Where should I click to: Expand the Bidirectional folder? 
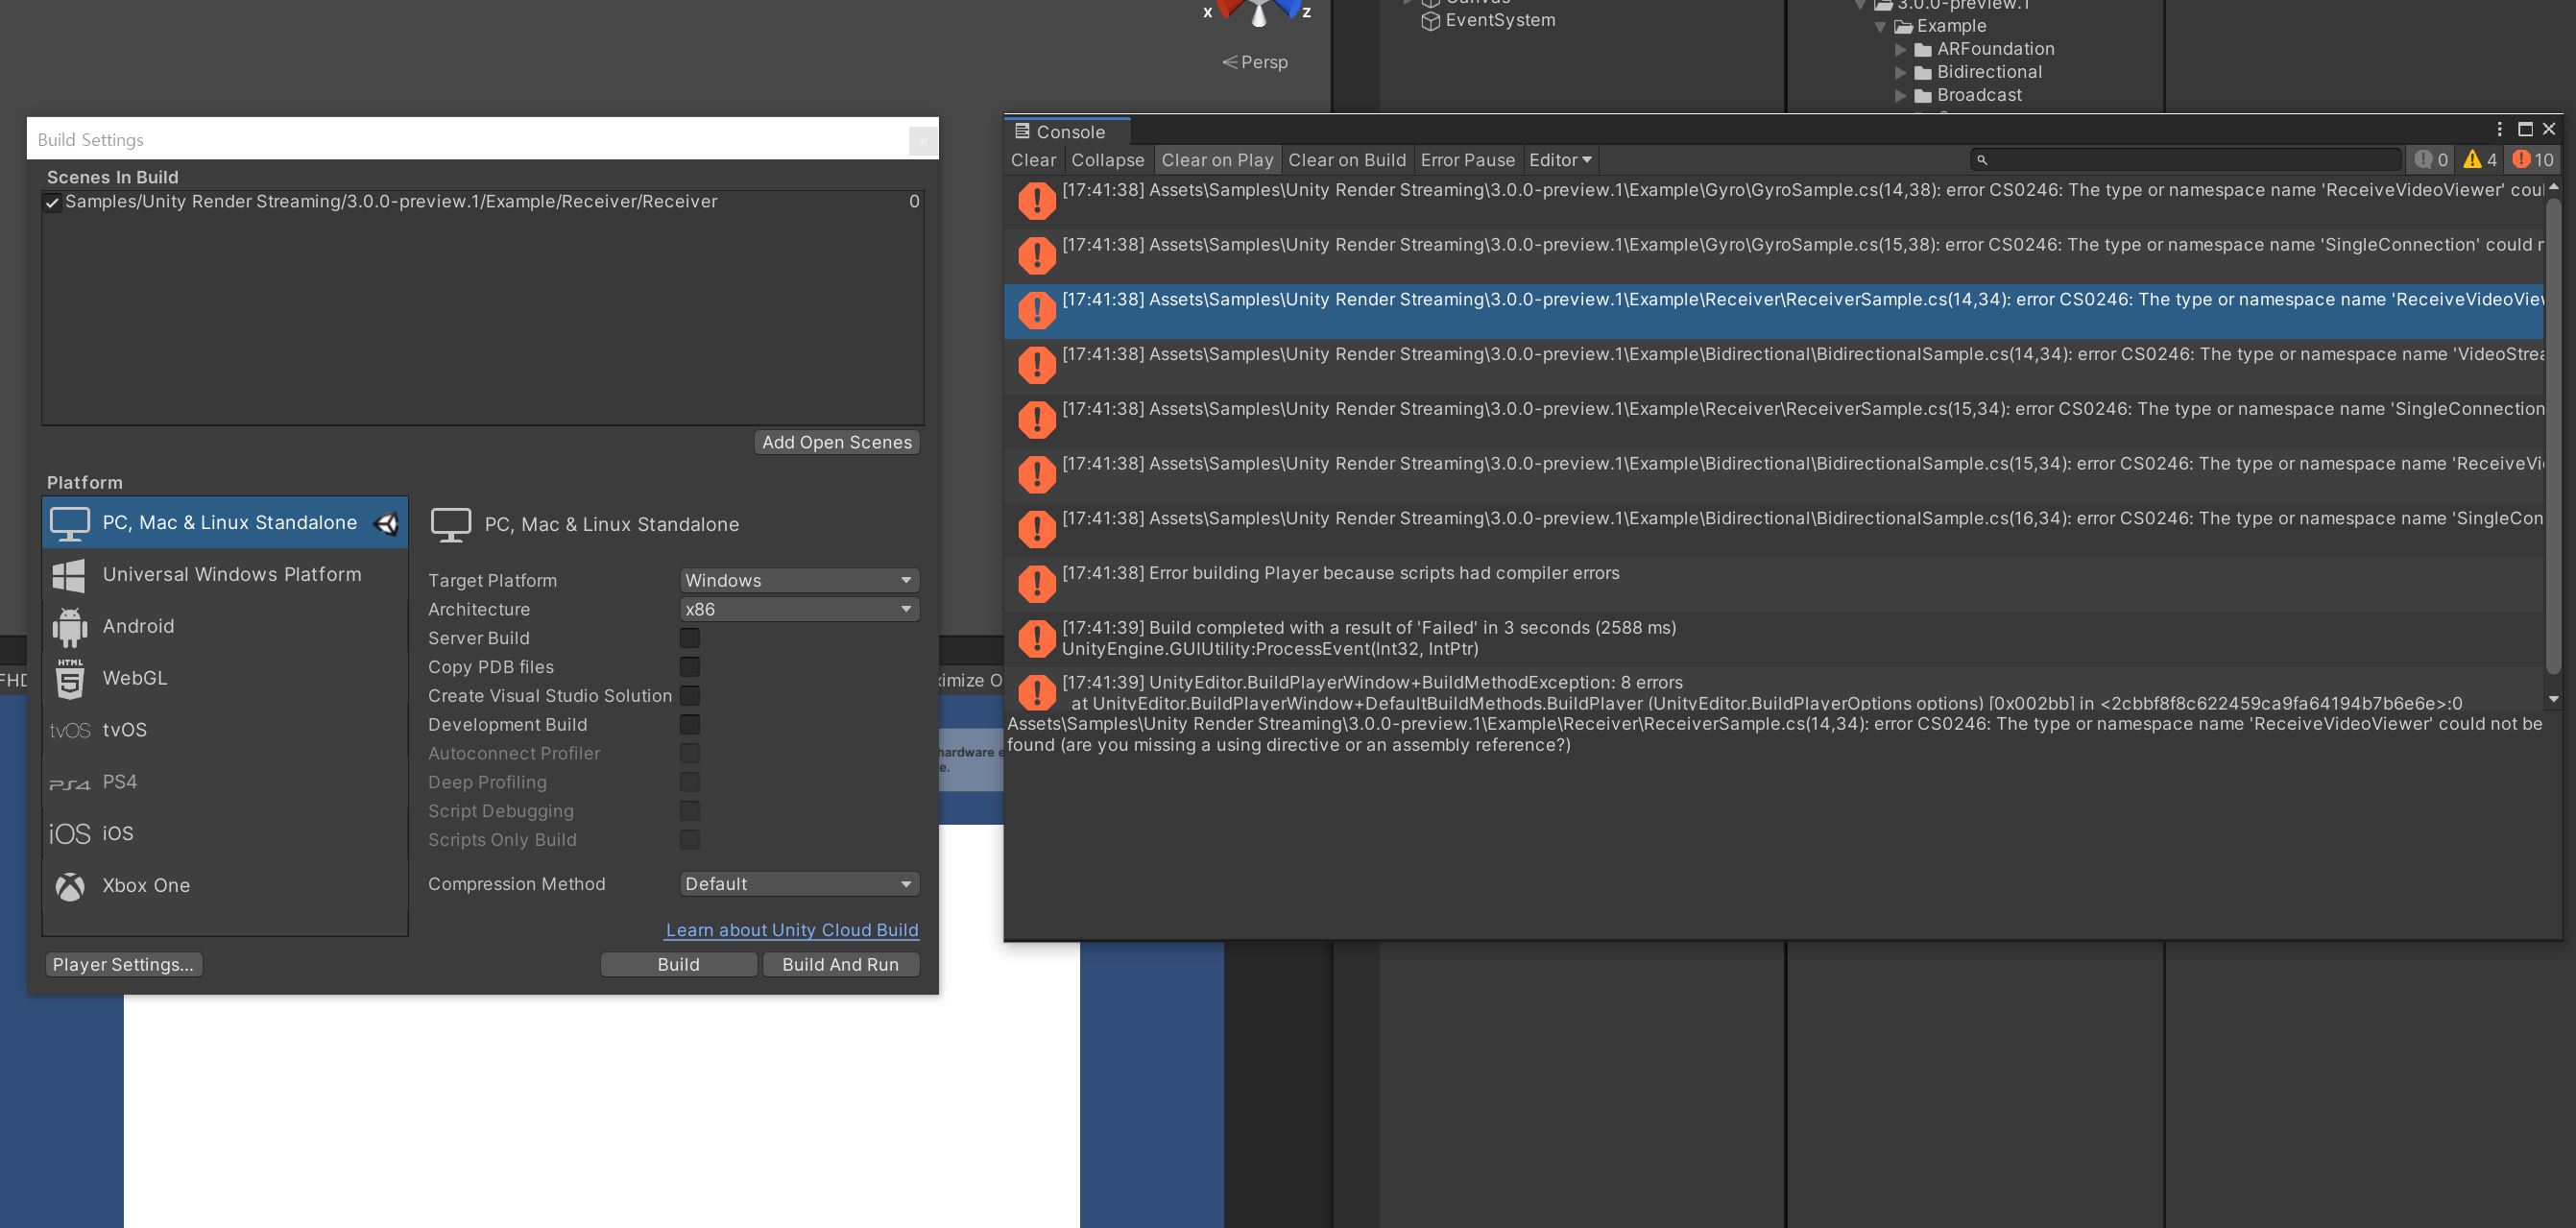pos(1900,72)
